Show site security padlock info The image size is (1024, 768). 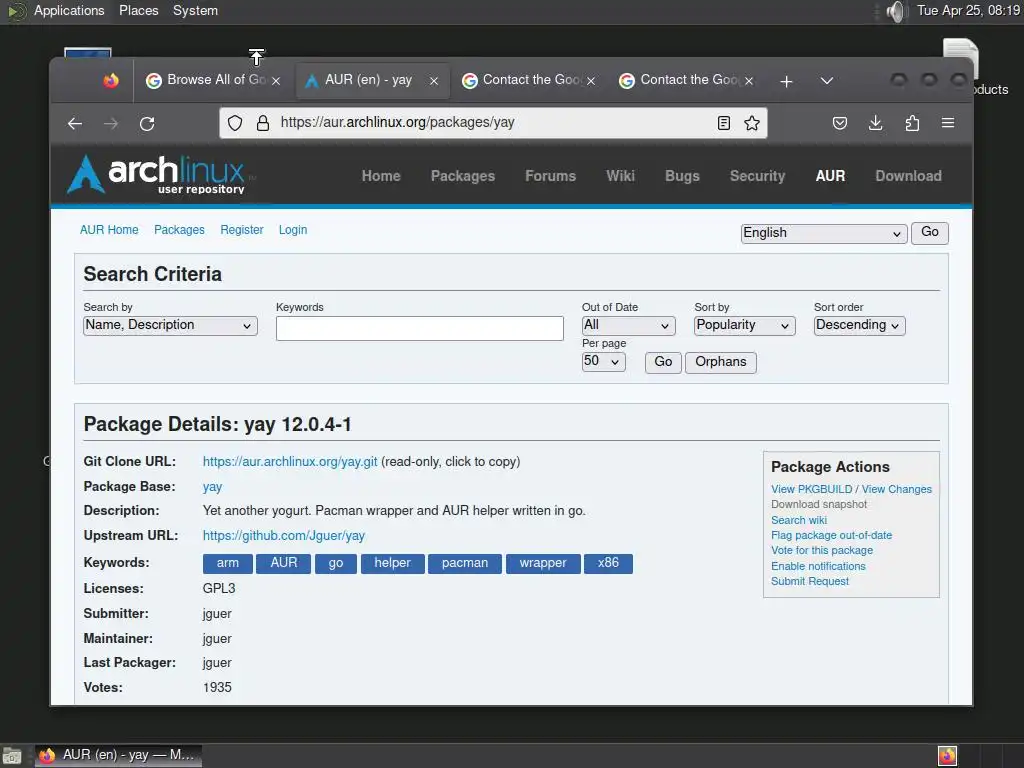pos(263,123)
